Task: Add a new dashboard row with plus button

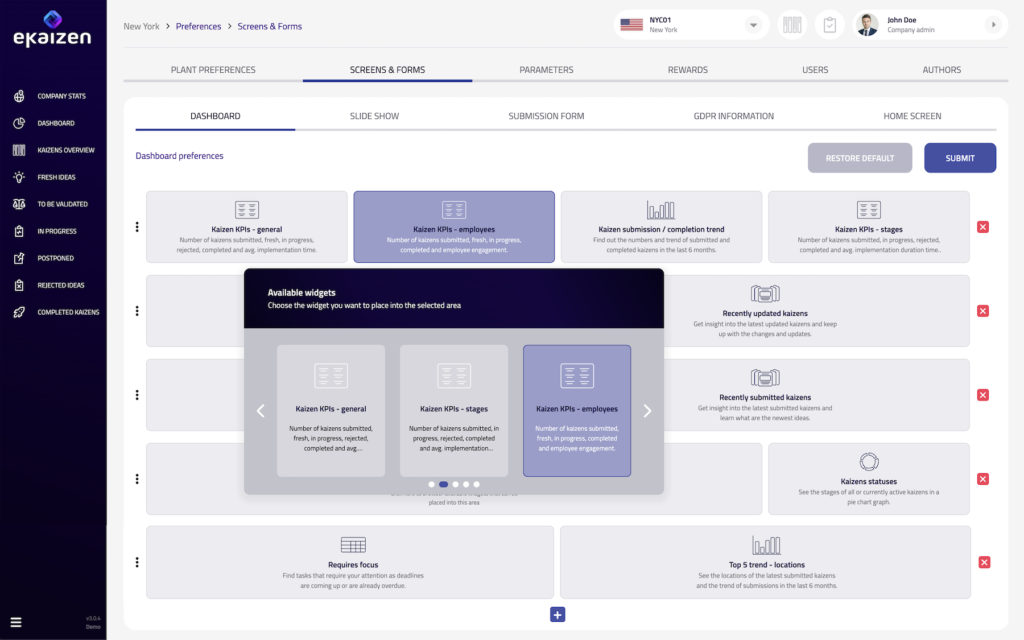Action: (x=558, y=615)
